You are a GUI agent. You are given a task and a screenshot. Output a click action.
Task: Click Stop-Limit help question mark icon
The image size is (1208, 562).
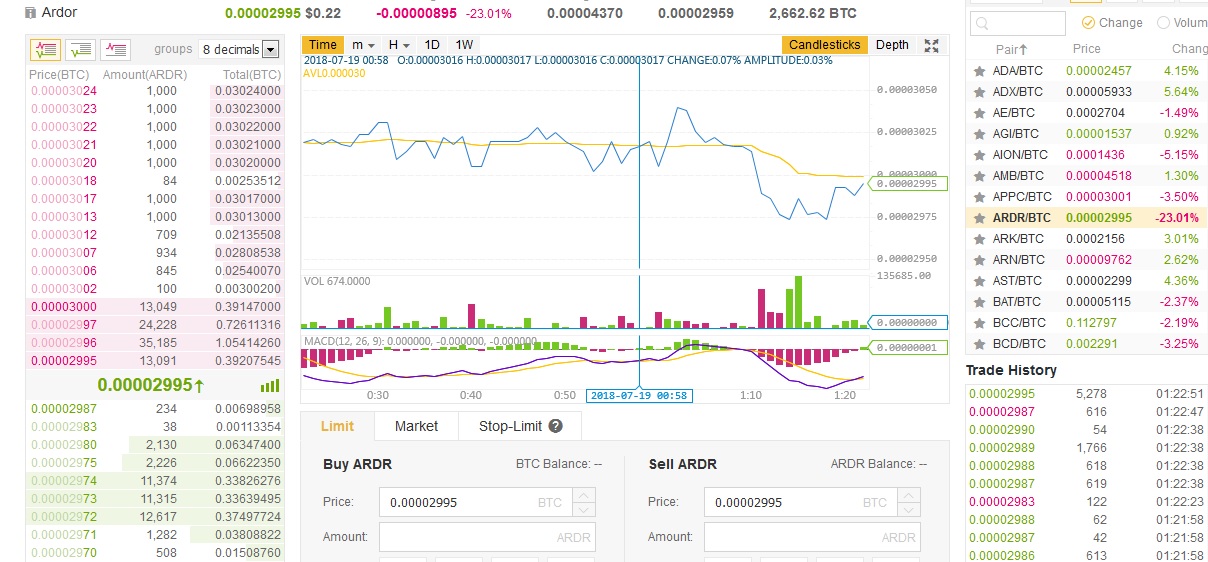(x=556, y=426)
